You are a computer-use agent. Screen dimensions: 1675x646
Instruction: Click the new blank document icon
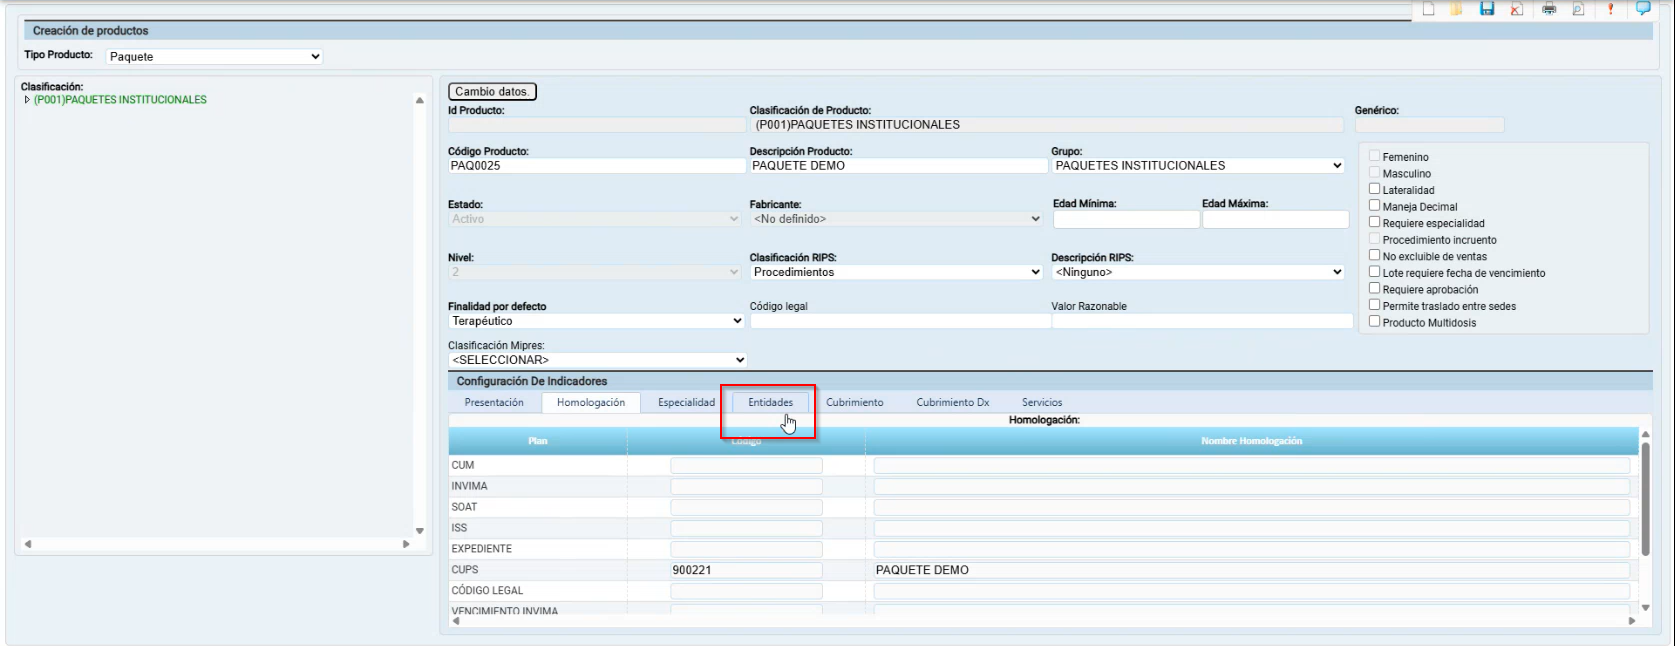point(1428,9)
